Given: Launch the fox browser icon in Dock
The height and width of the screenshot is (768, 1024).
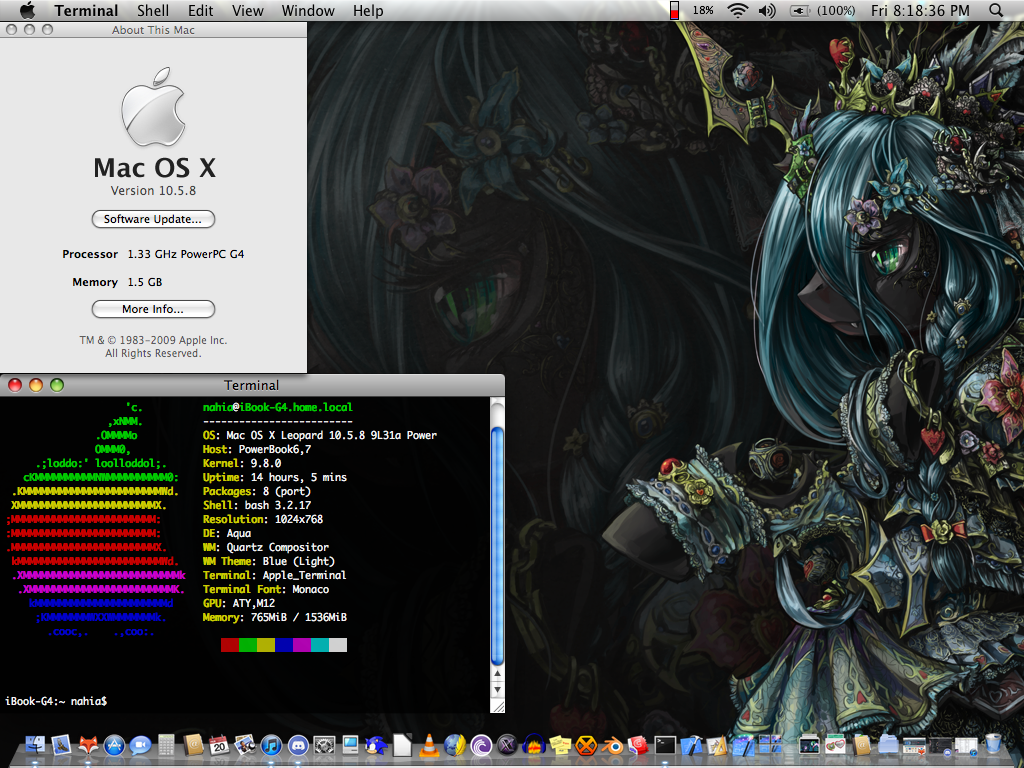Looking at the screenshot, I should (88, 745).
